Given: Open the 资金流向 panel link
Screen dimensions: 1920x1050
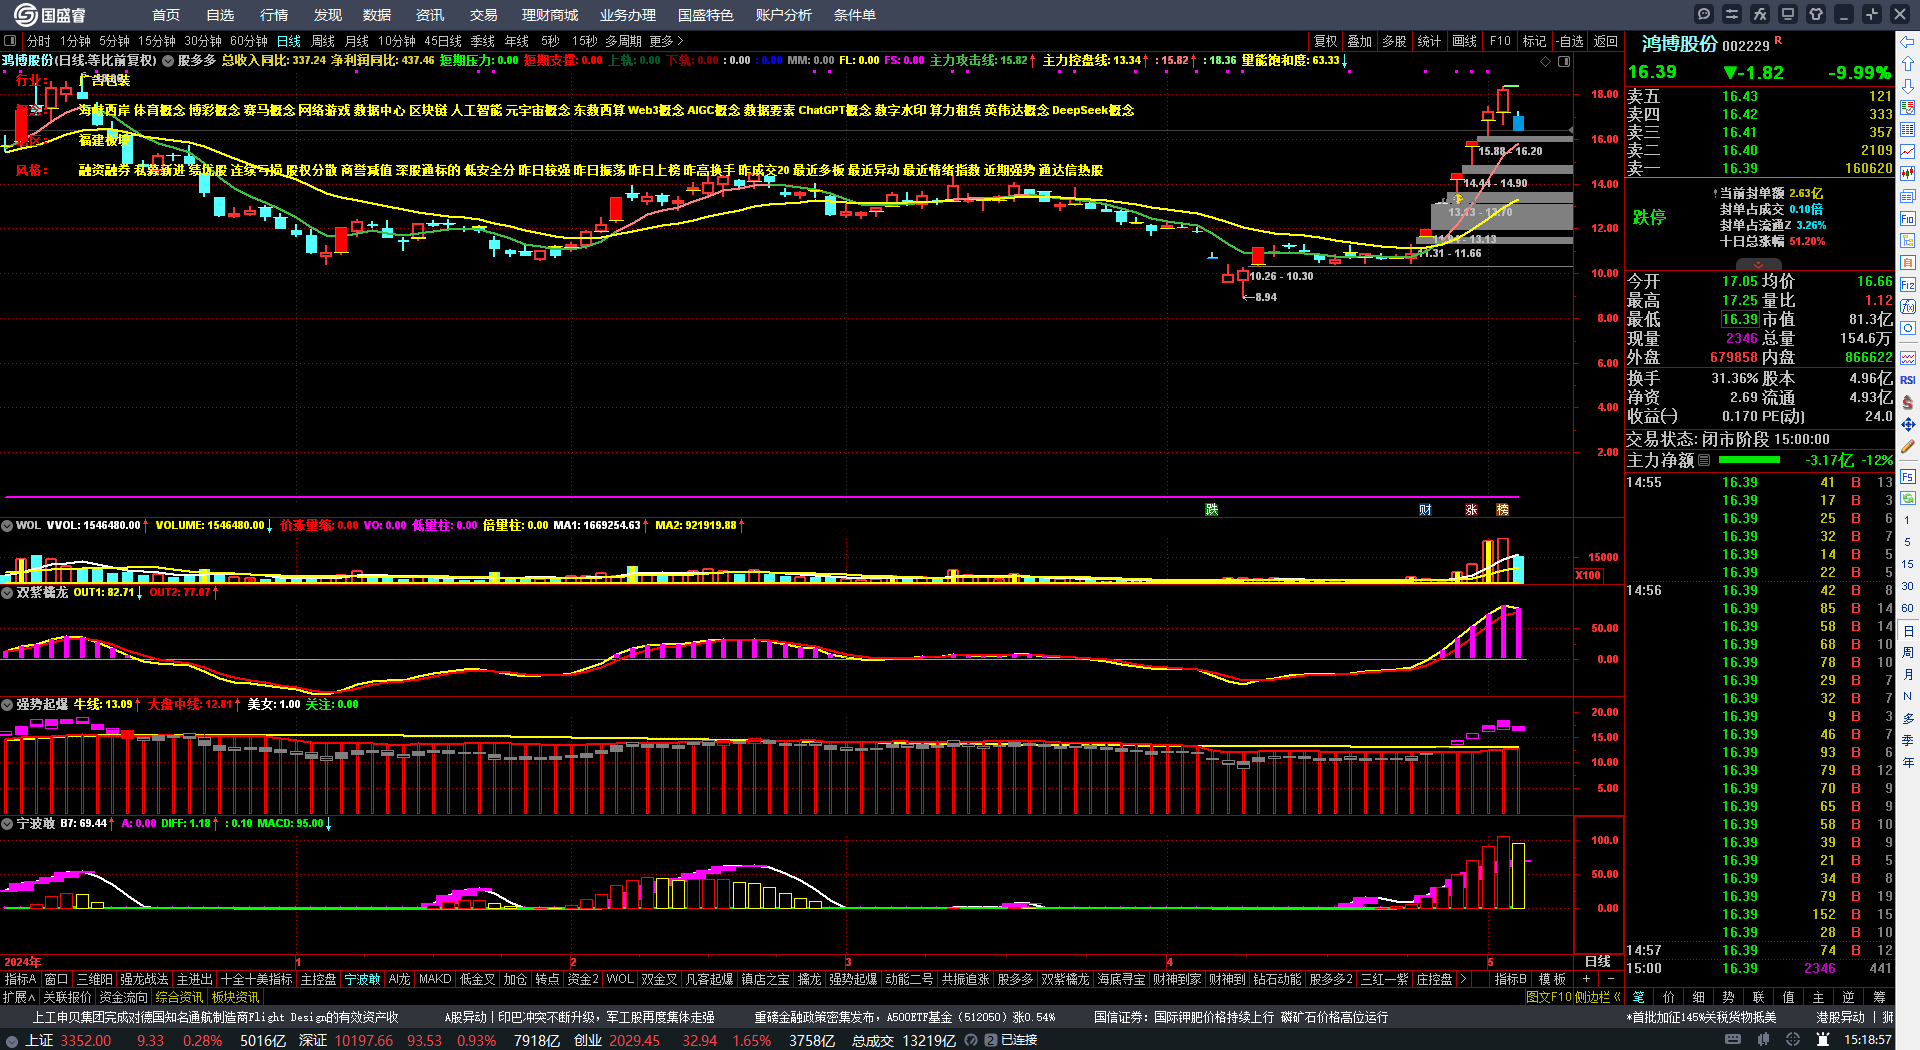Looking at the screenshot, I should [123, 997].
